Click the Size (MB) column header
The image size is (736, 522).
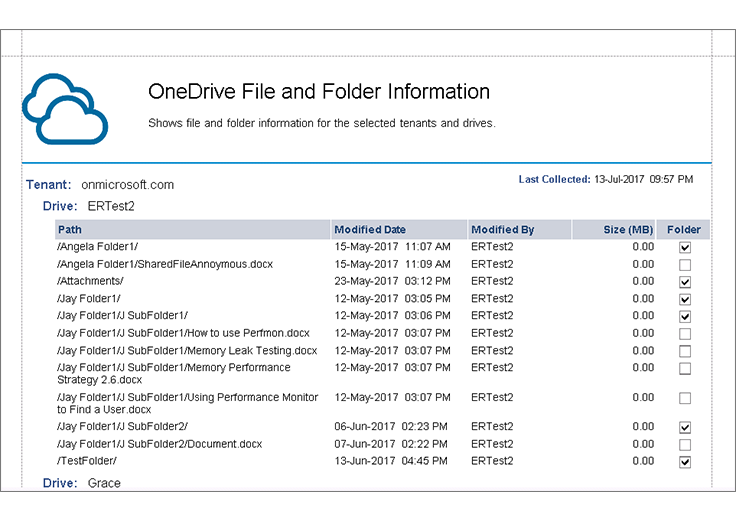click(x=614, y=230)
